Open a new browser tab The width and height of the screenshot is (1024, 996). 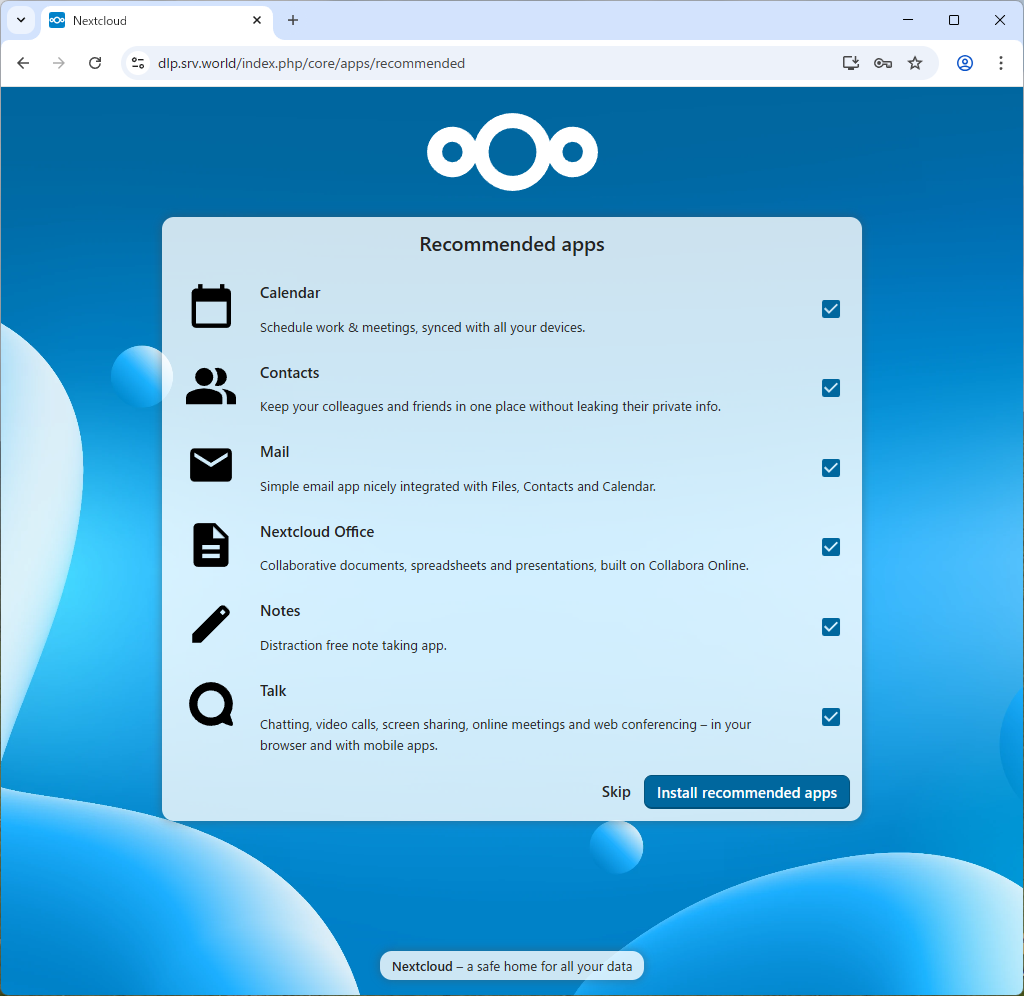click(x=293, y=20)
